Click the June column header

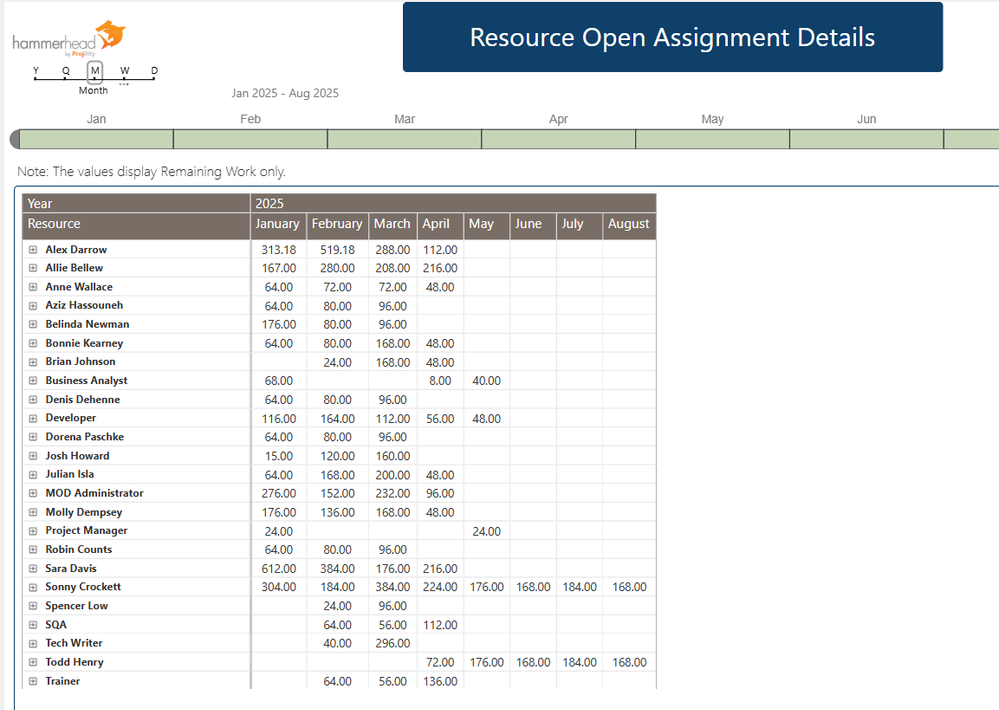533,226
